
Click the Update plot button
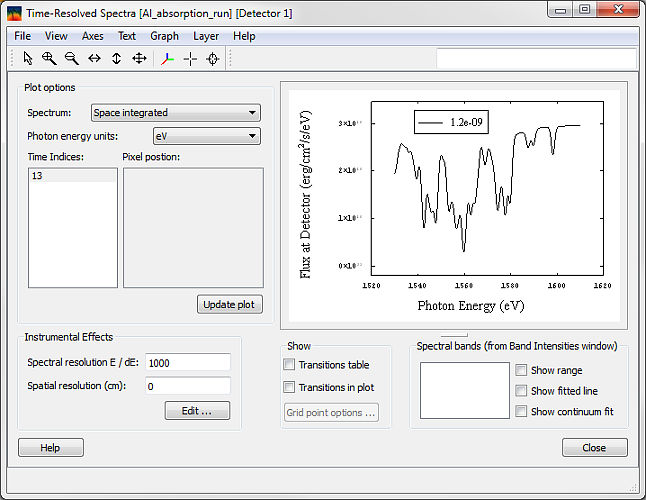[x=230, y=304]
